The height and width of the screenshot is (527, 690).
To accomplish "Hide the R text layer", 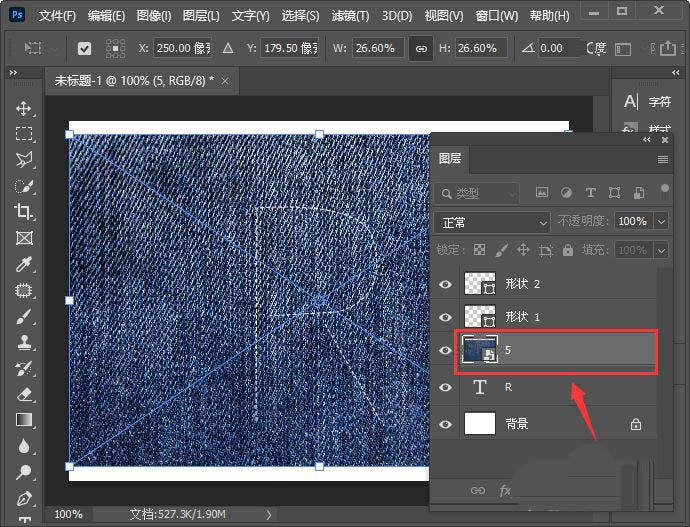I will point(445,387).
